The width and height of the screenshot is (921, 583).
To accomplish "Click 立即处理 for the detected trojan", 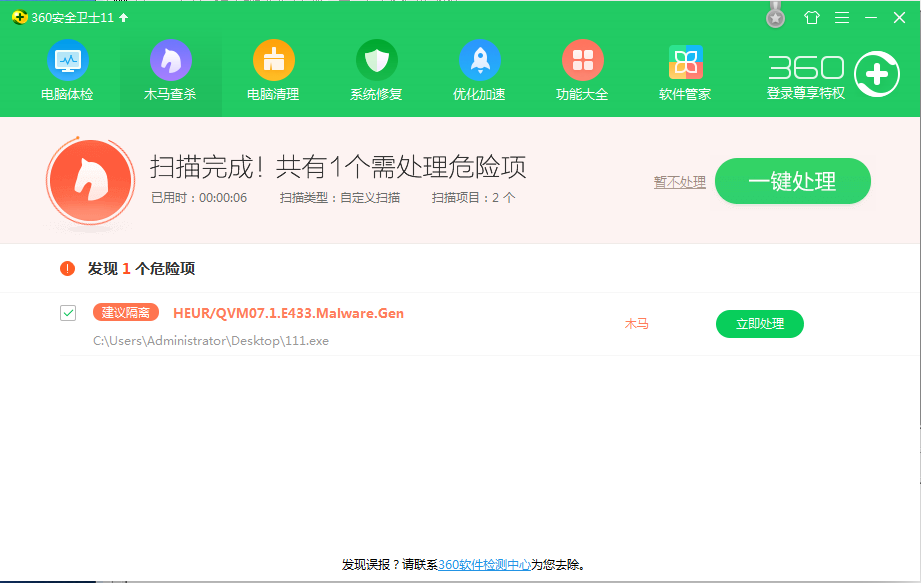I will pos(759,324).
